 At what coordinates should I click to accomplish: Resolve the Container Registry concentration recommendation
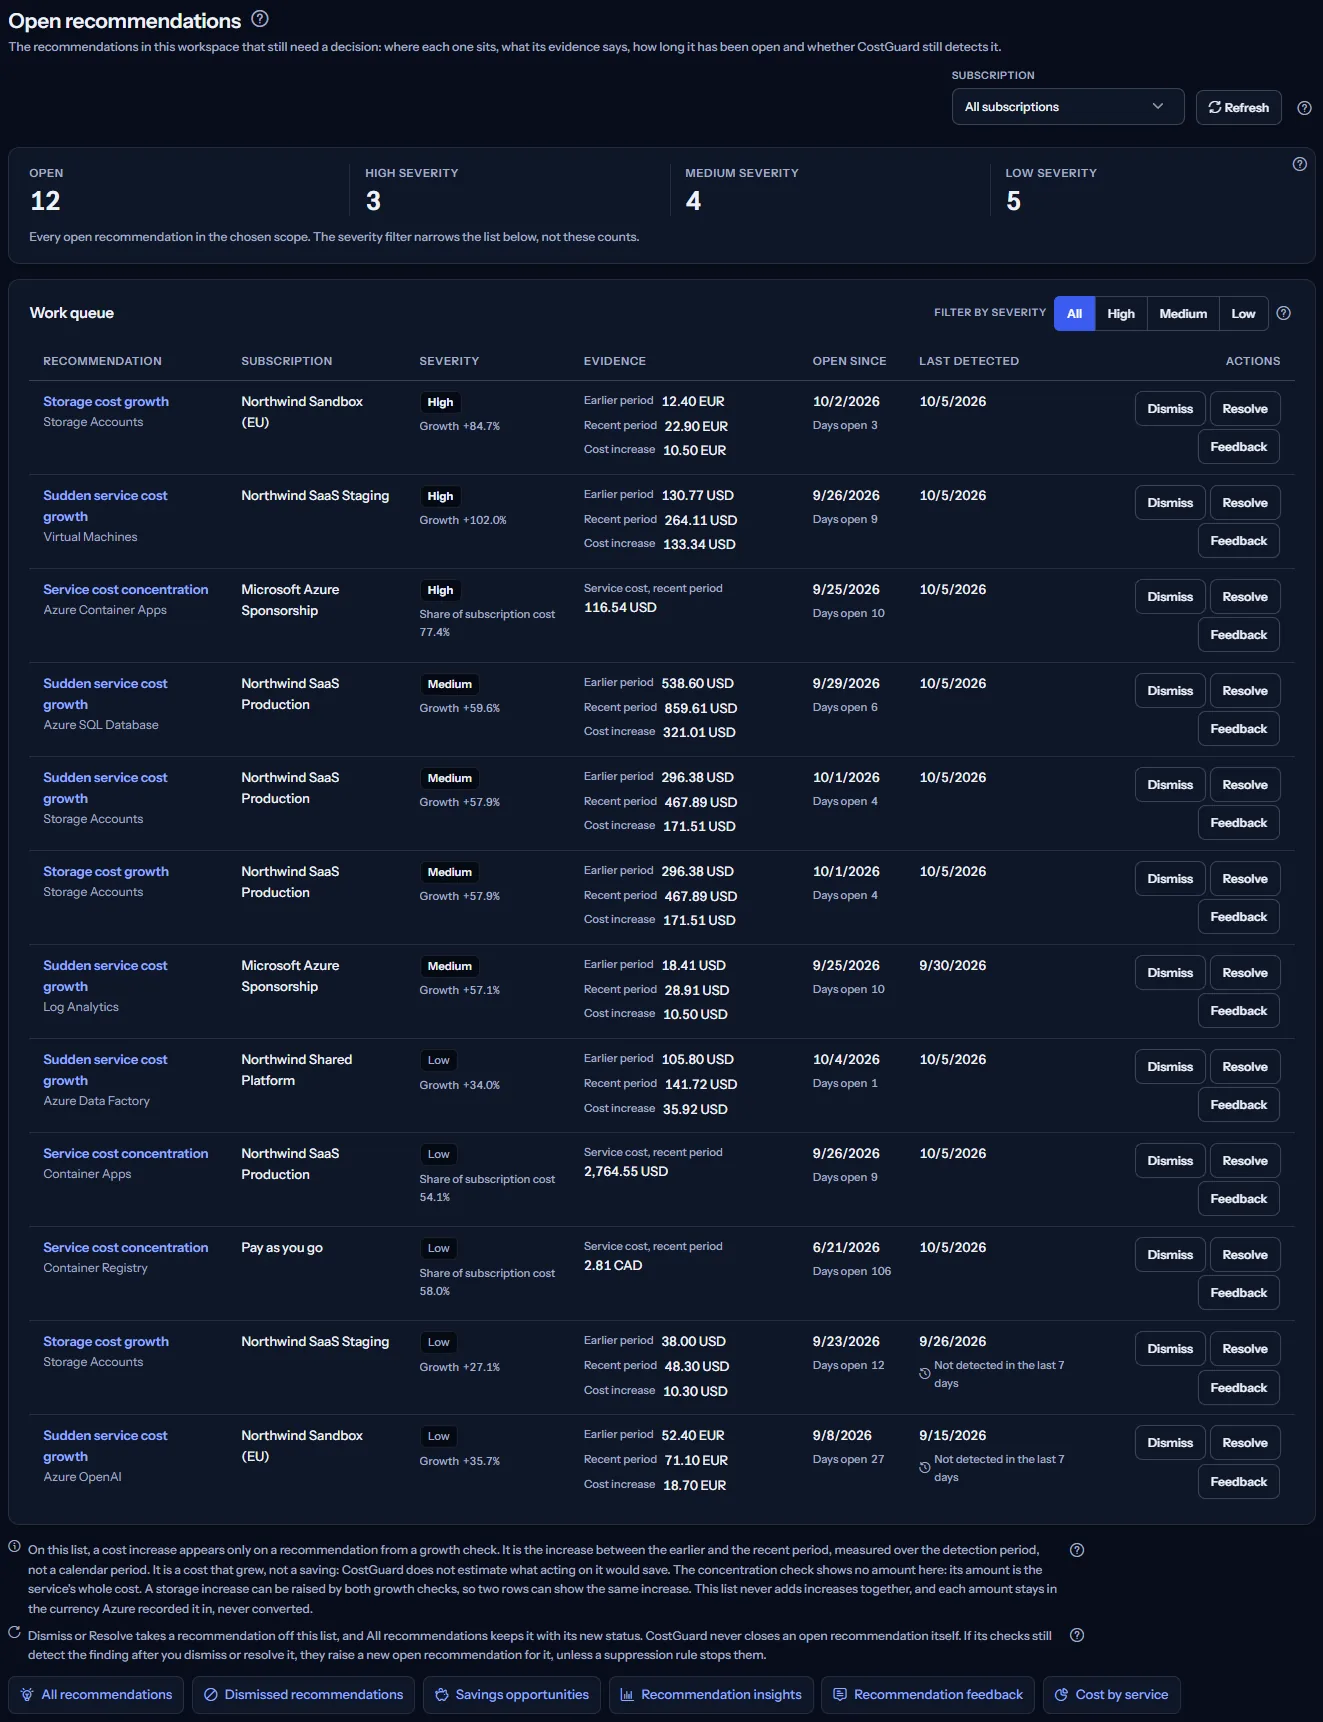1245,1255
